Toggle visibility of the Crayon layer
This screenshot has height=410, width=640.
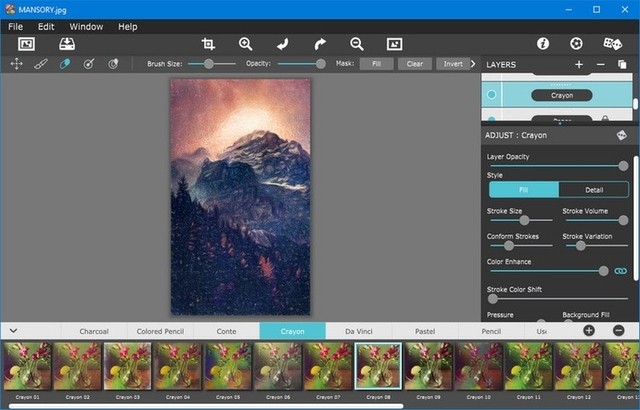coord(491,95)
